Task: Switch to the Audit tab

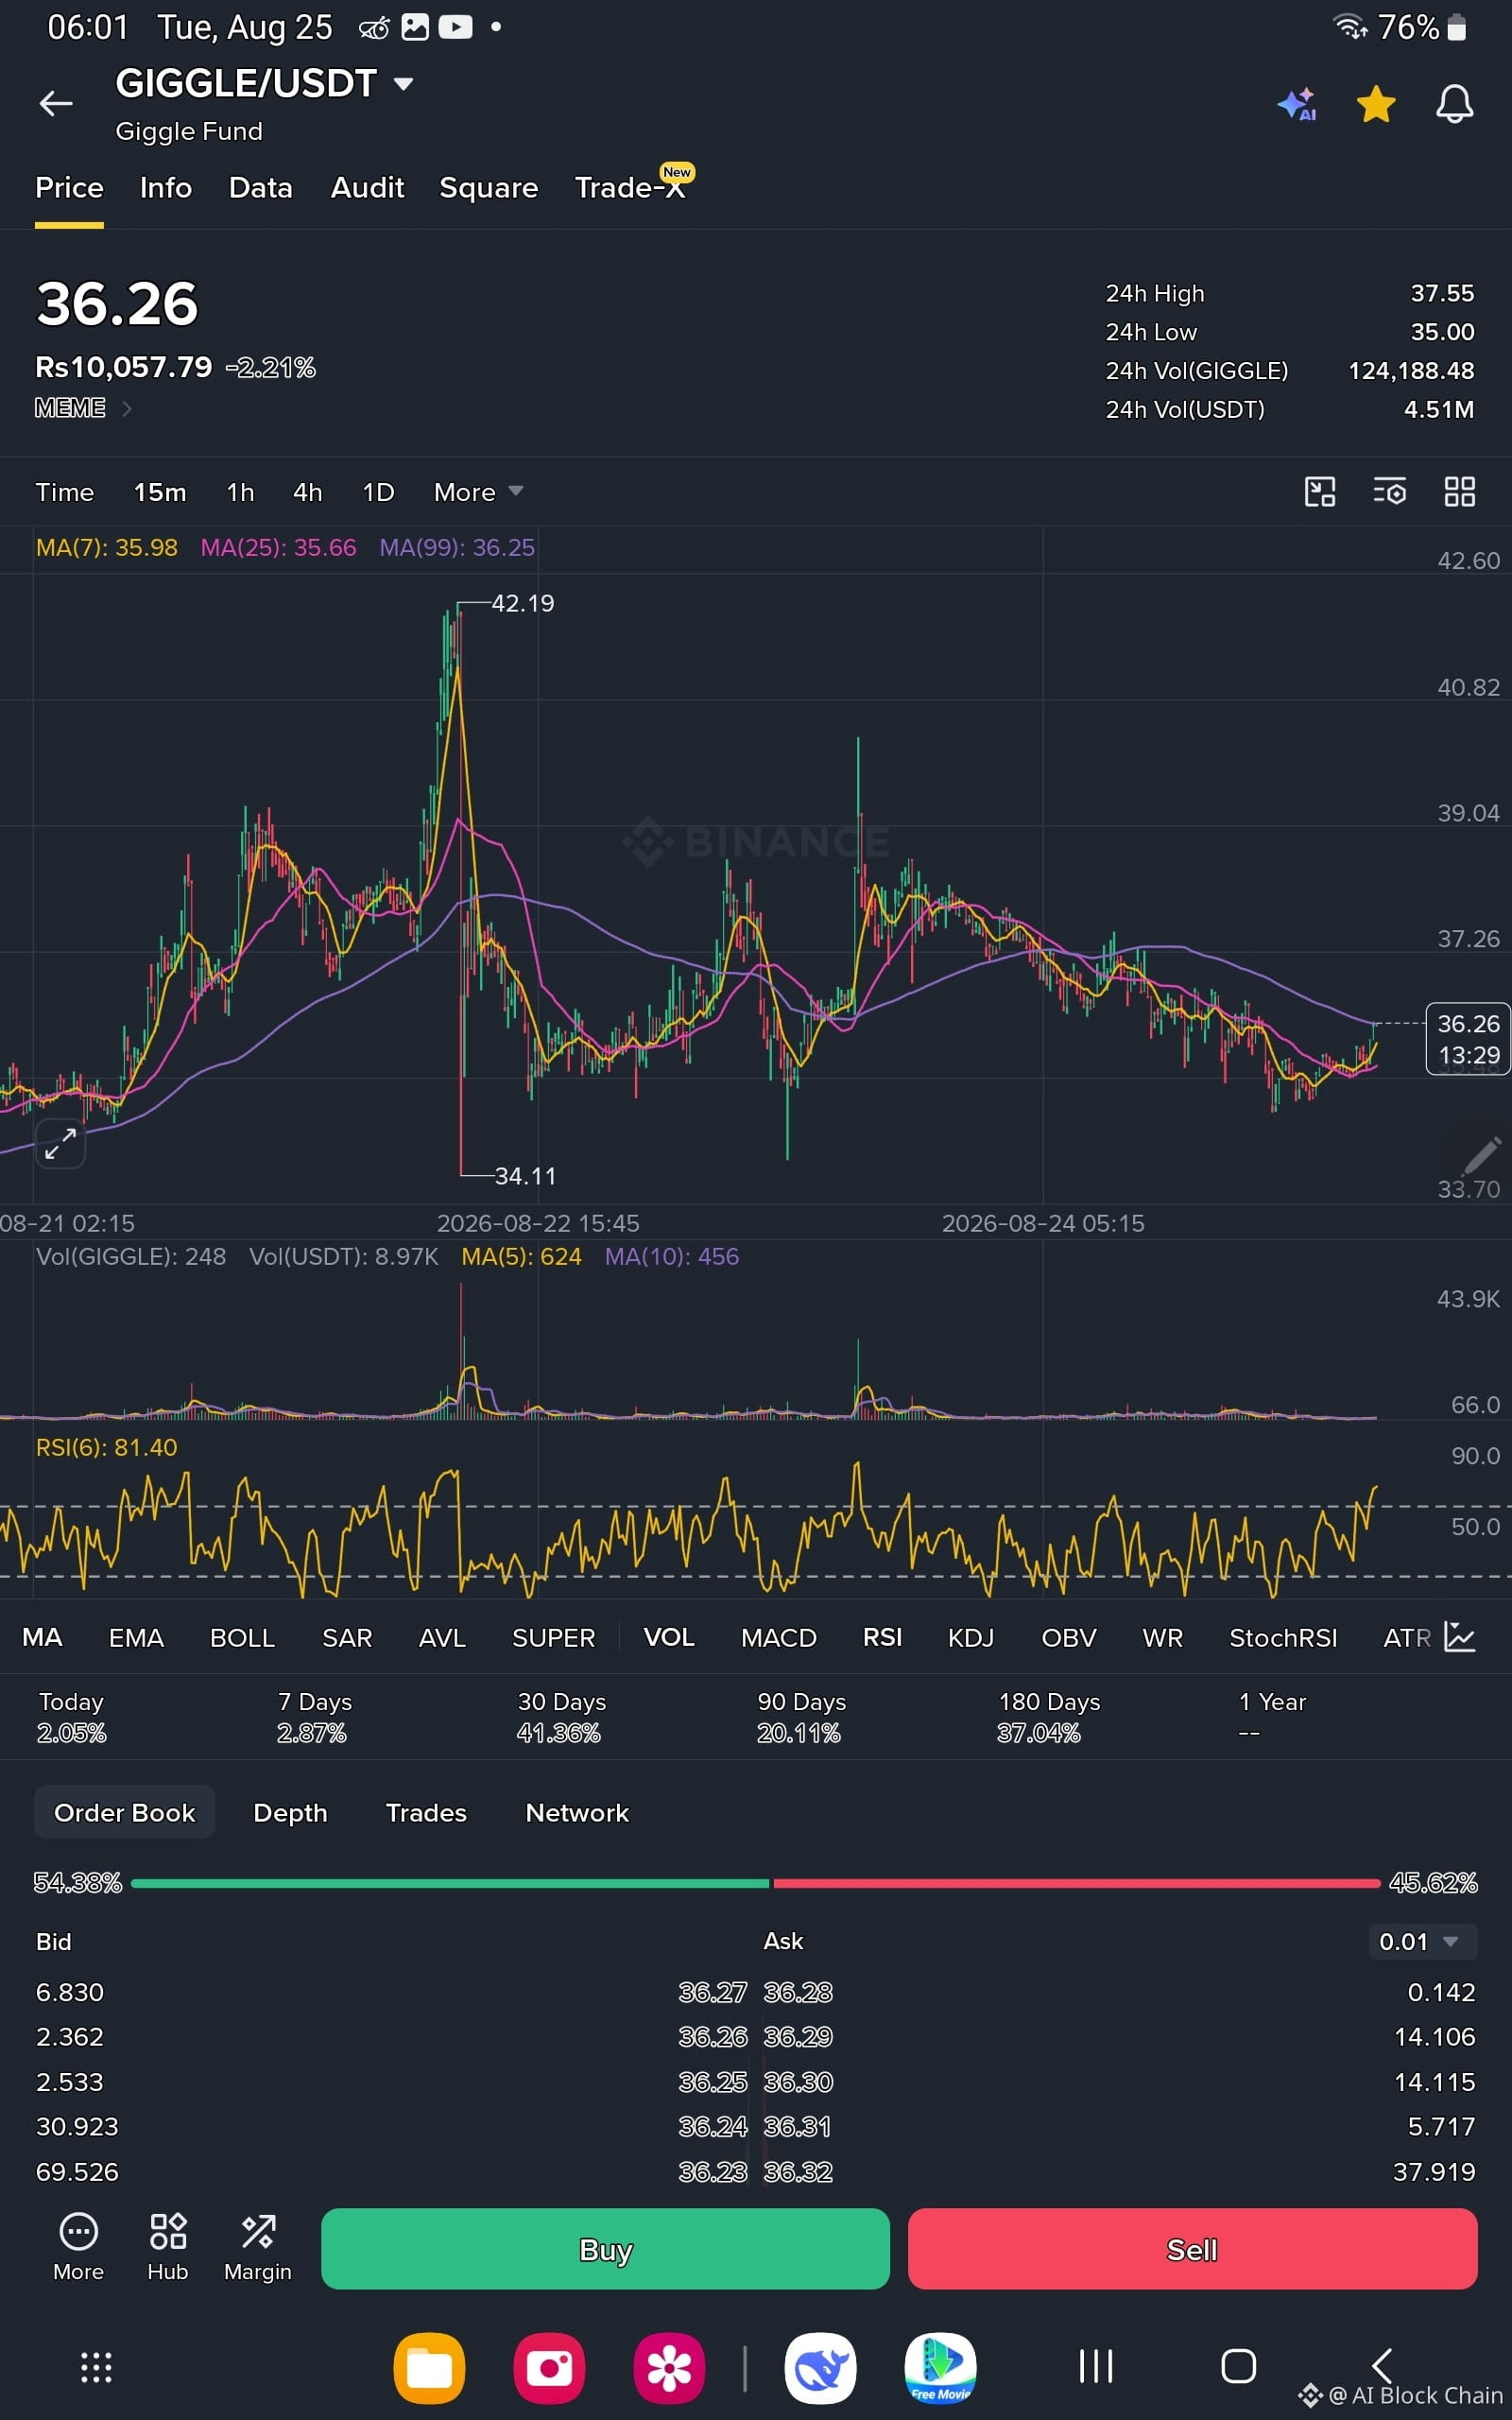Action: coord(367,188)
